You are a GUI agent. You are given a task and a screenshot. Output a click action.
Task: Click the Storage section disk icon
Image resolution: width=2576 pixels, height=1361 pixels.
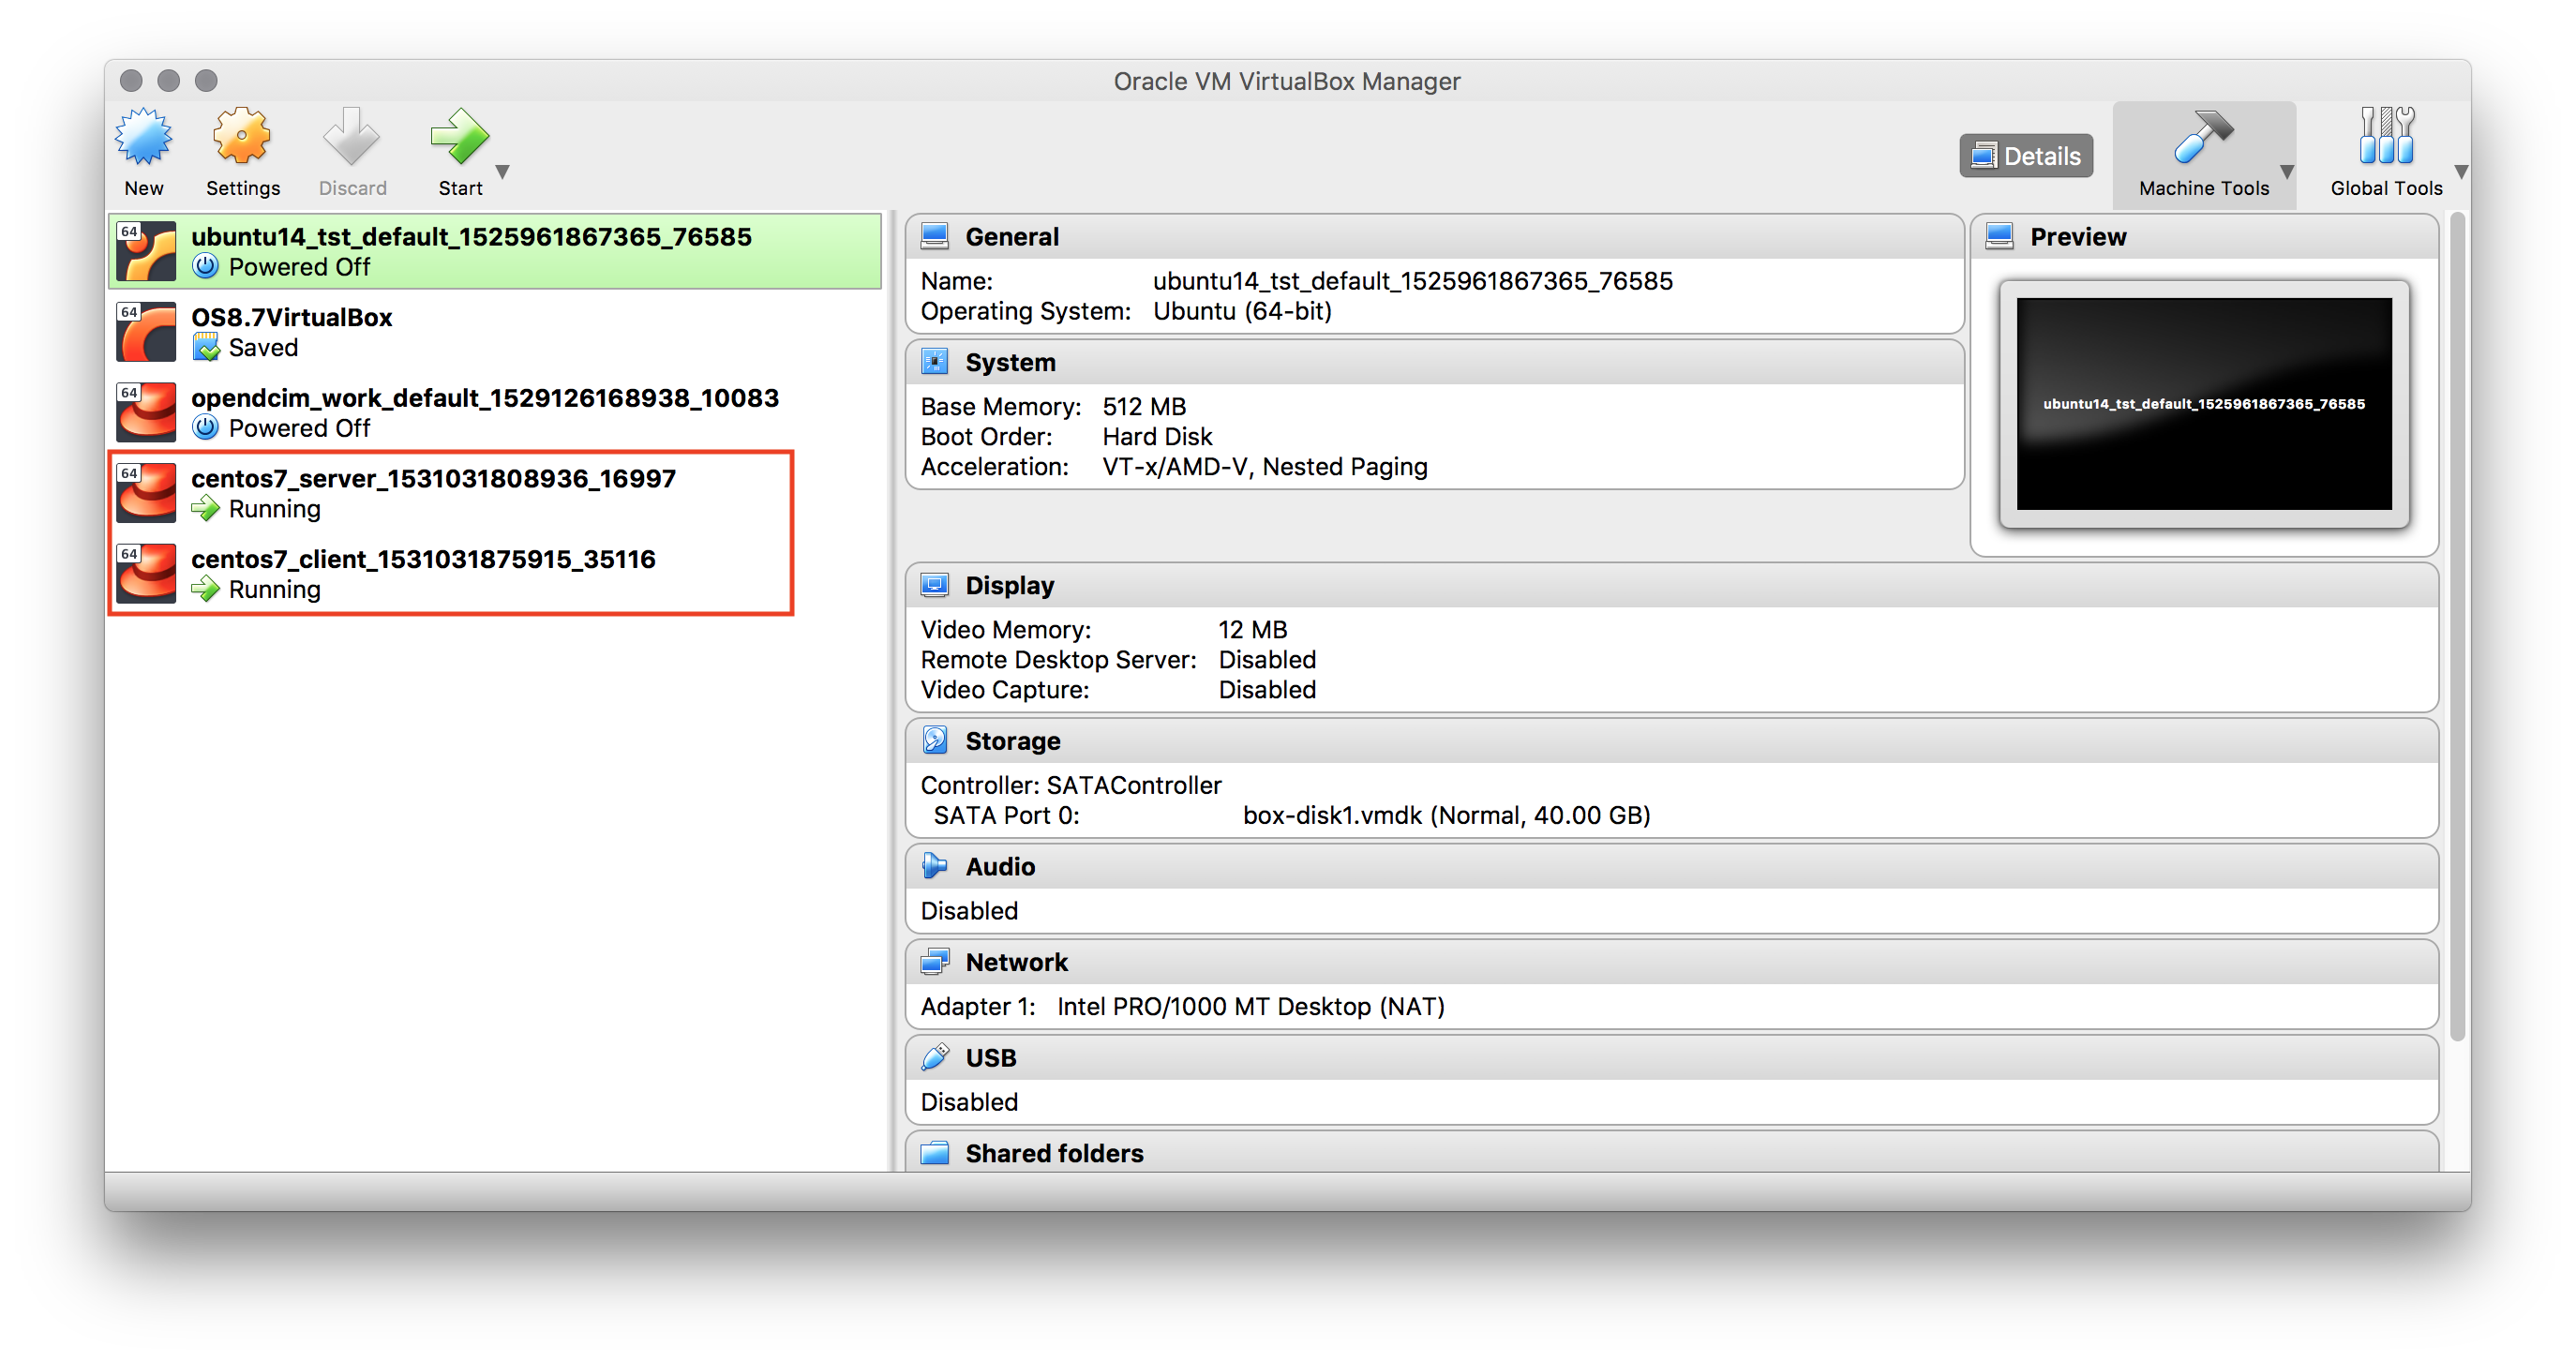coord(934,740)
